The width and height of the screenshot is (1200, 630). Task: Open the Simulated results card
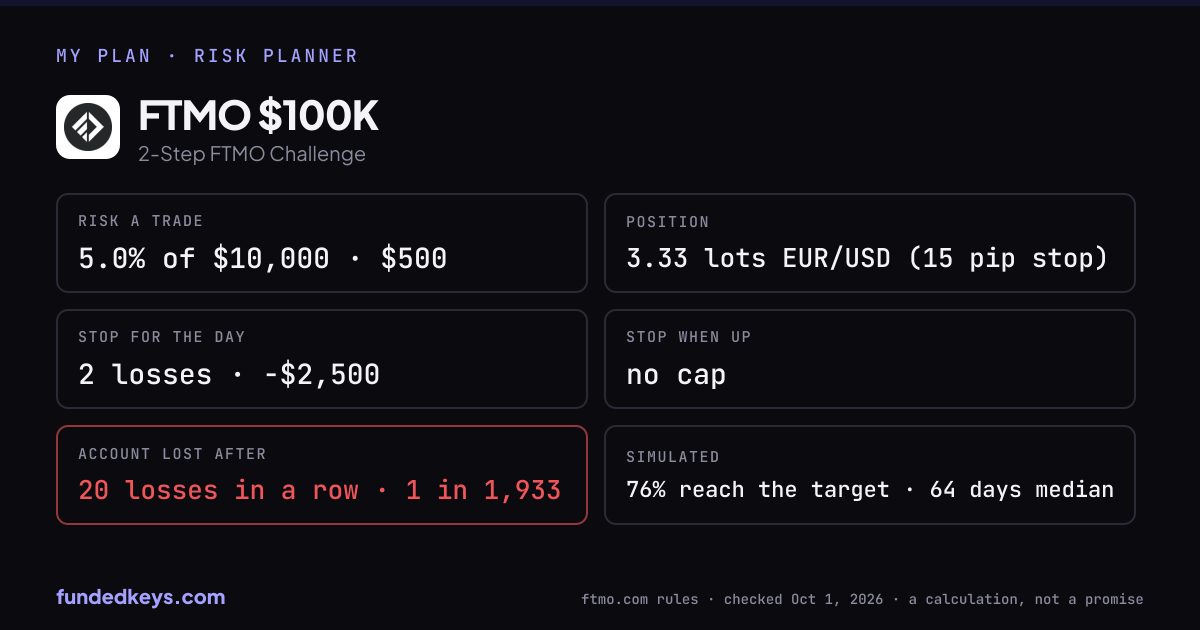coord(870,475)
